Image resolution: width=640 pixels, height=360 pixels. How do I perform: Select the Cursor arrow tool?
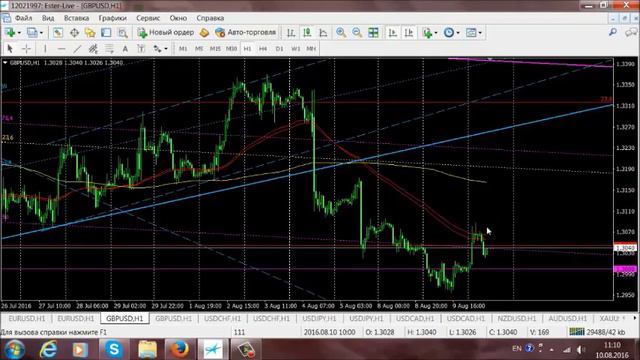pos(10,49)
